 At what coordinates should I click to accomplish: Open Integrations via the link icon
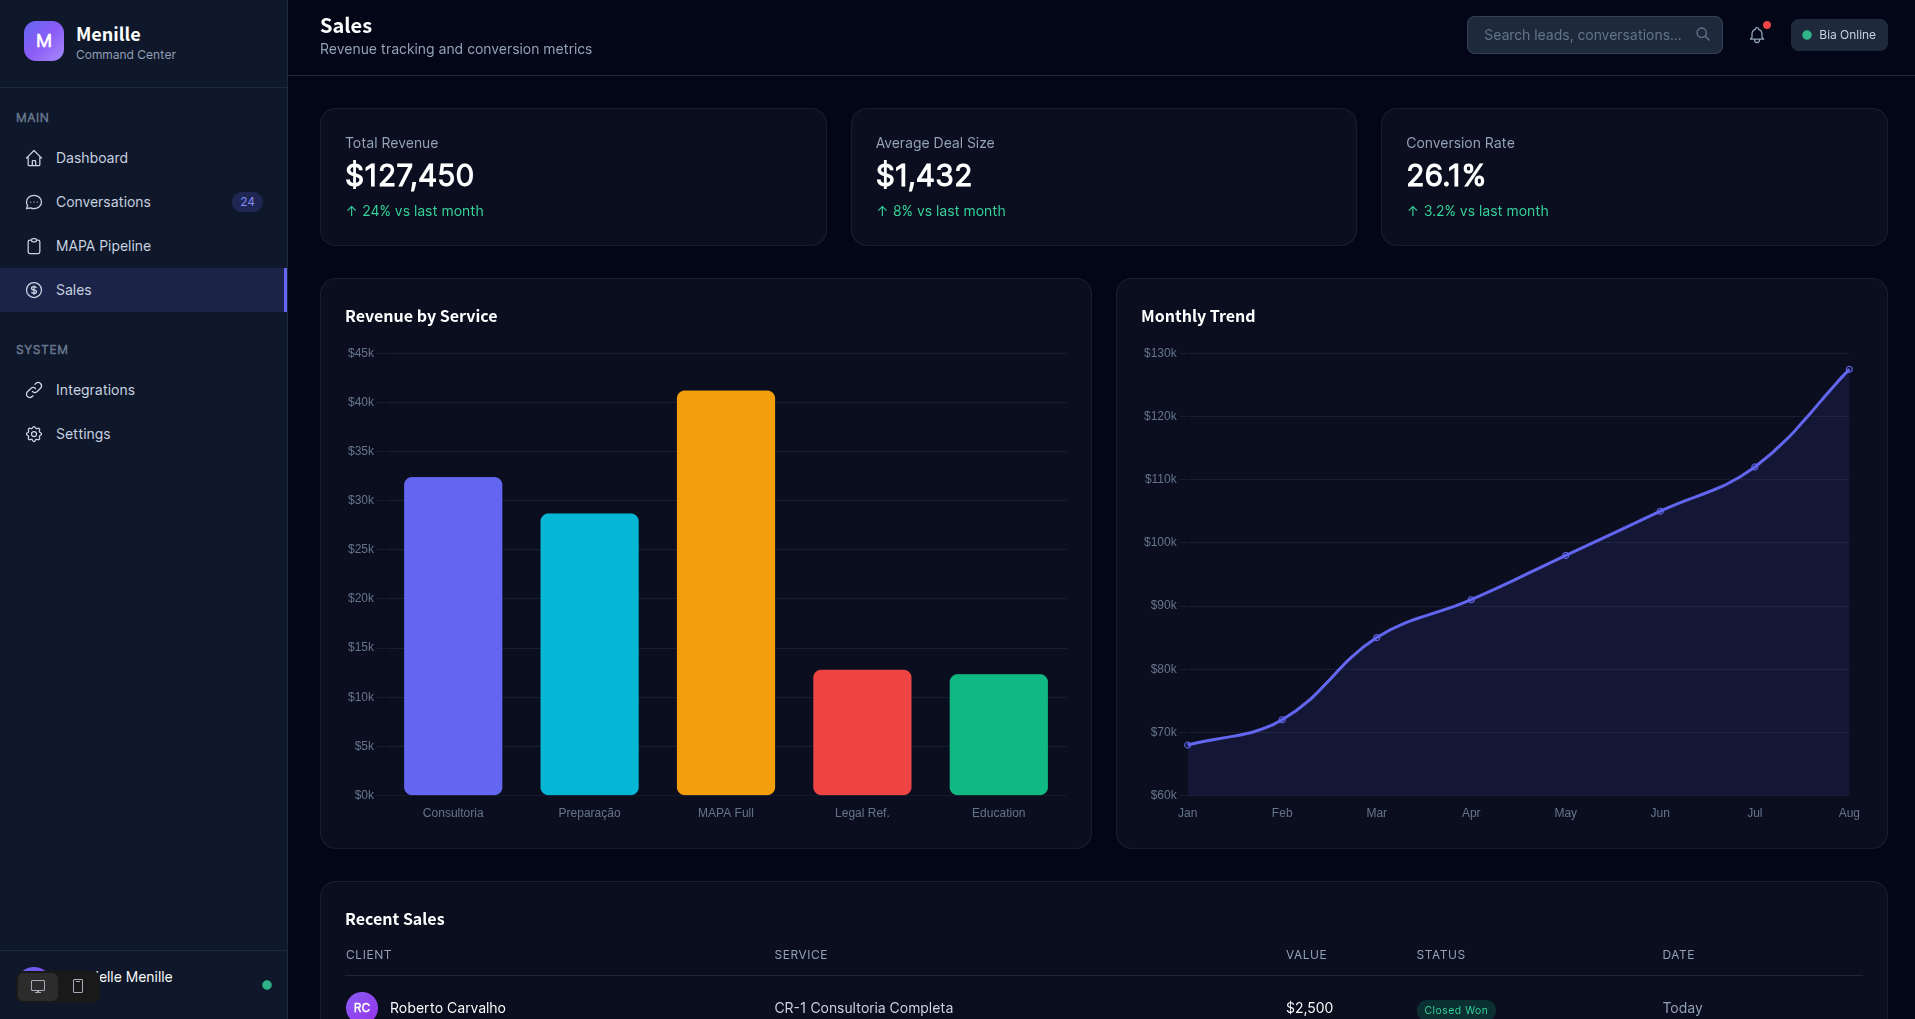coord(34,390)
